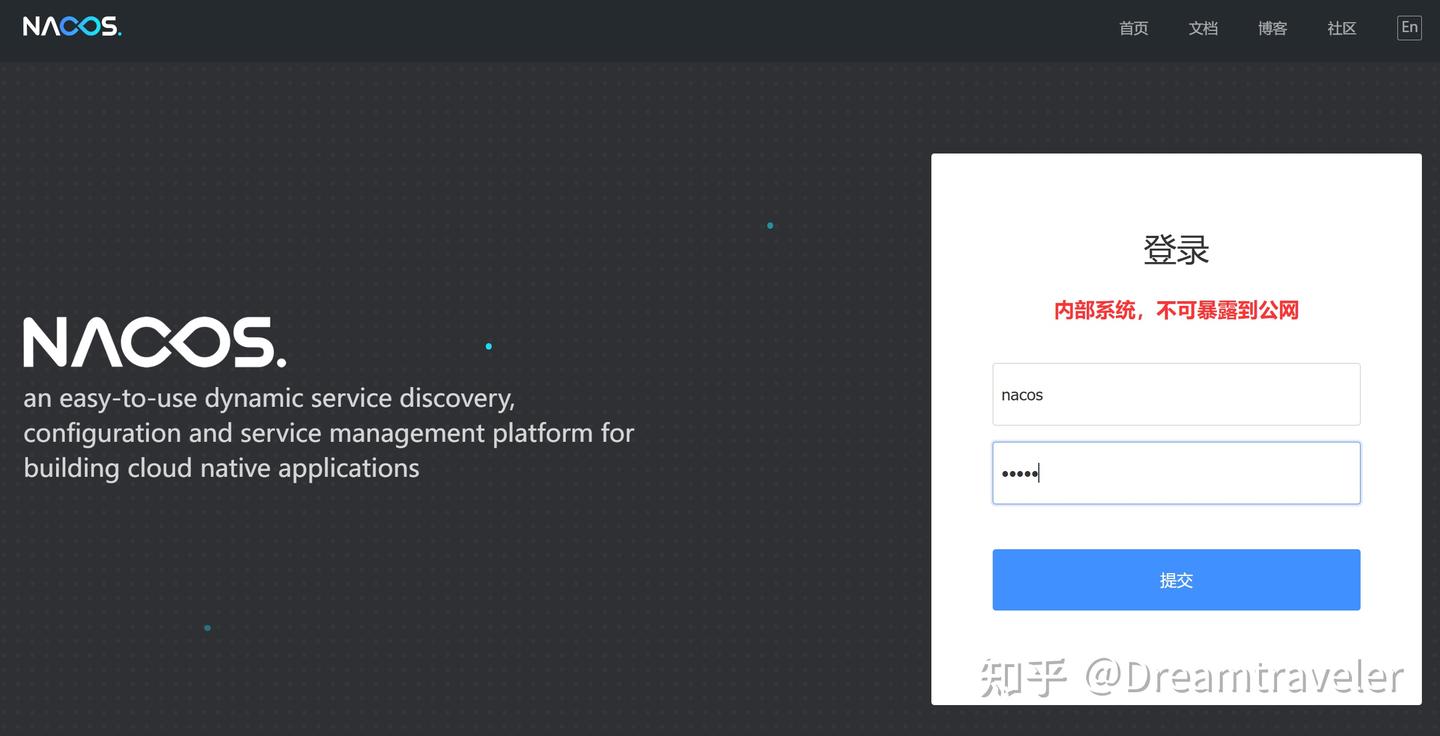
Task: Click inside the password input field
Action: click(x=1176, y=472)
